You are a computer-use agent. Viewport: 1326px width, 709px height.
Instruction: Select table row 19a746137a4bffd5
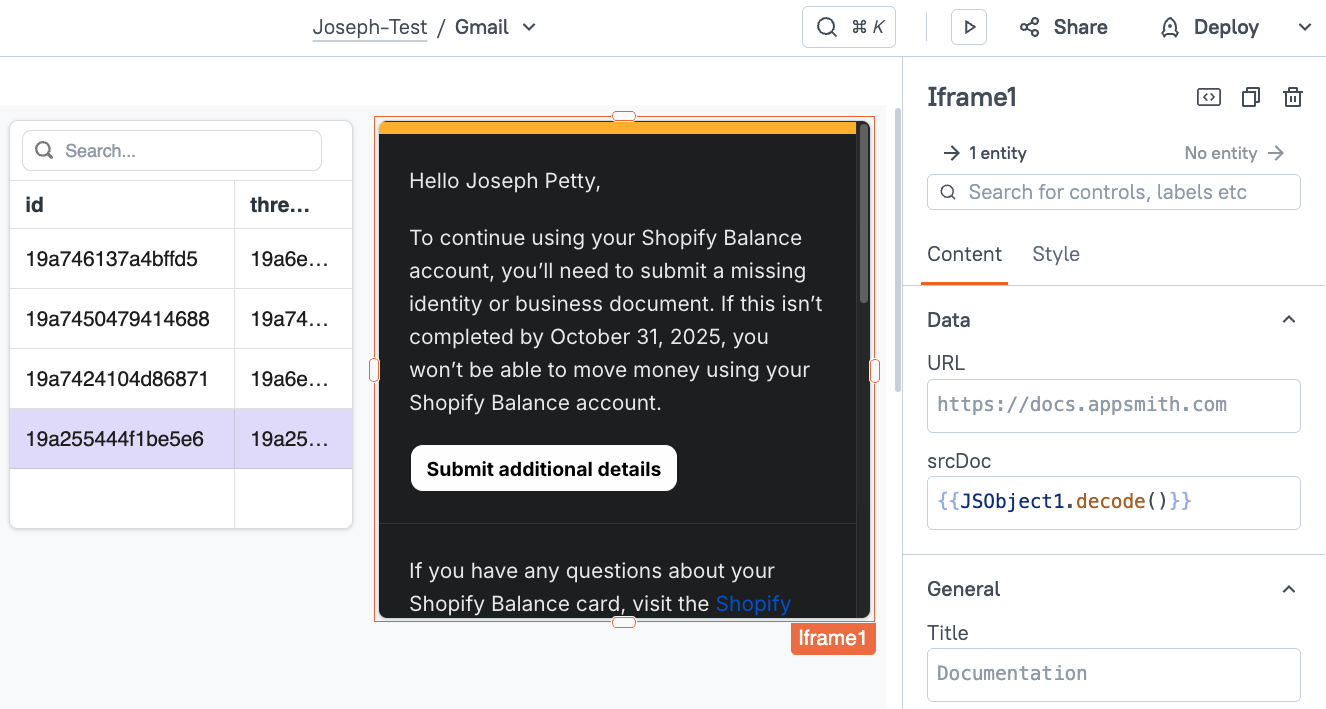[x=112, y=259]
